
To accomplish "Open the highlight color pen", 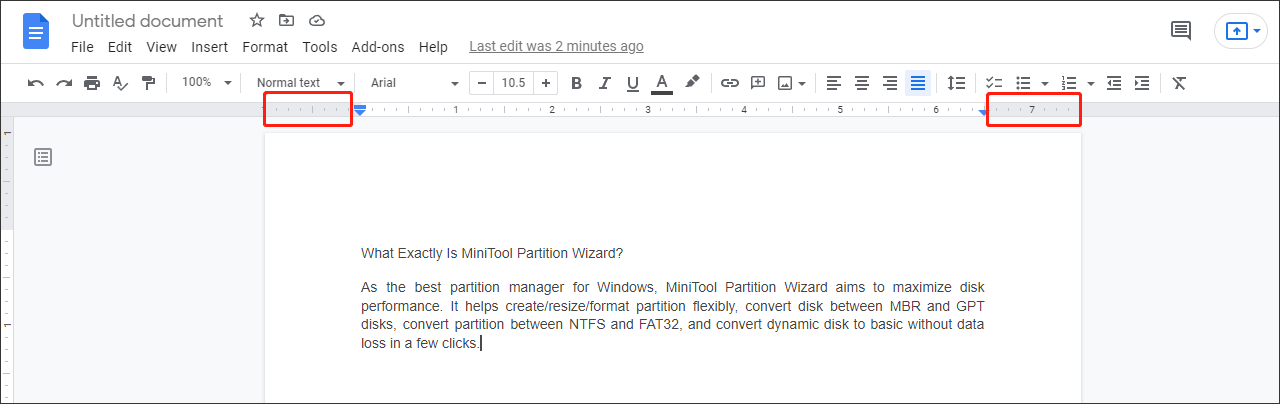I will tap(691, 83).
